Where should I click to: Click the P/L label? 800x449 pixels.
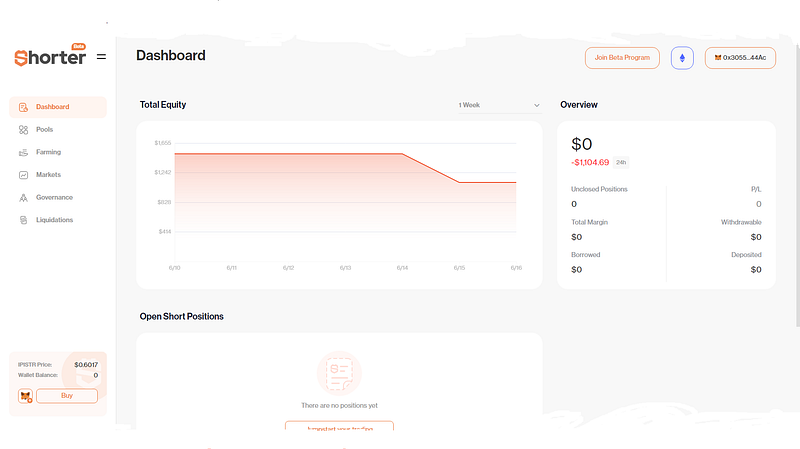(x=756, y=189)
